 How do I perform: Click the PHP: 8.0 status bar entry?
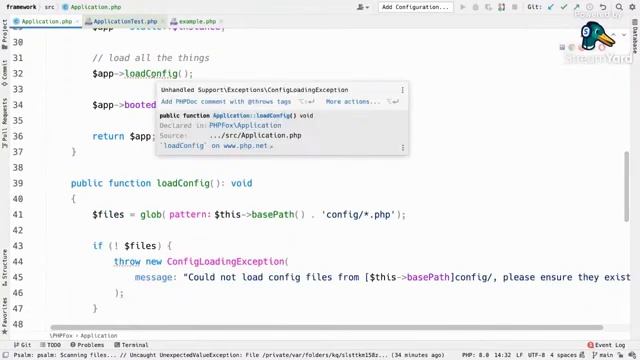click(x=476, y=355)
